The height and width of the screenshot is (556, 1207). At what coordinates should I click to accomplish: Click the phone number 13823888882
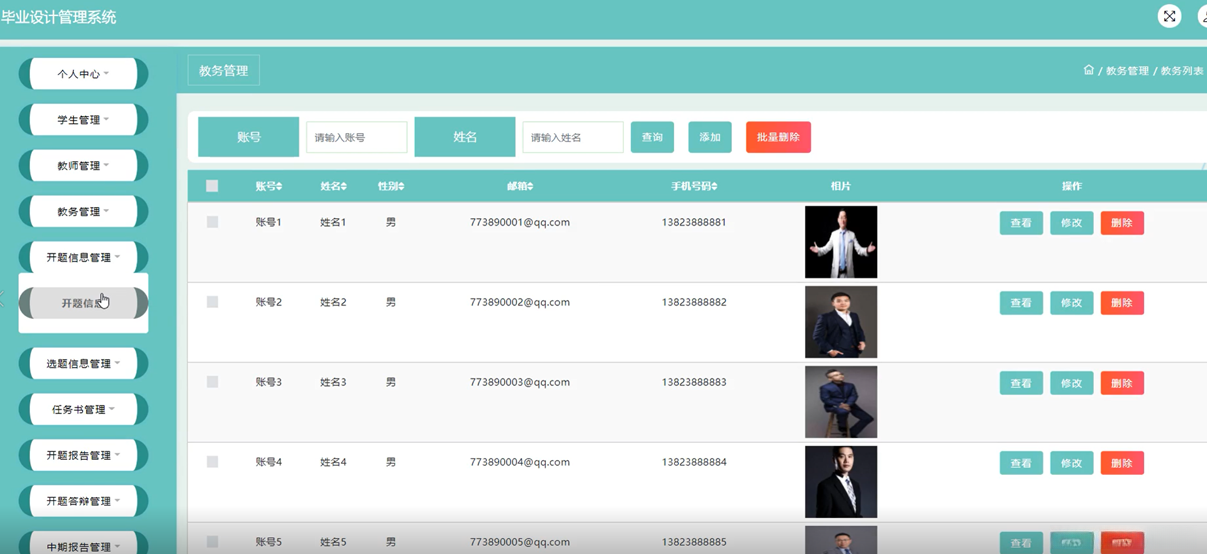tap(694, 302)
